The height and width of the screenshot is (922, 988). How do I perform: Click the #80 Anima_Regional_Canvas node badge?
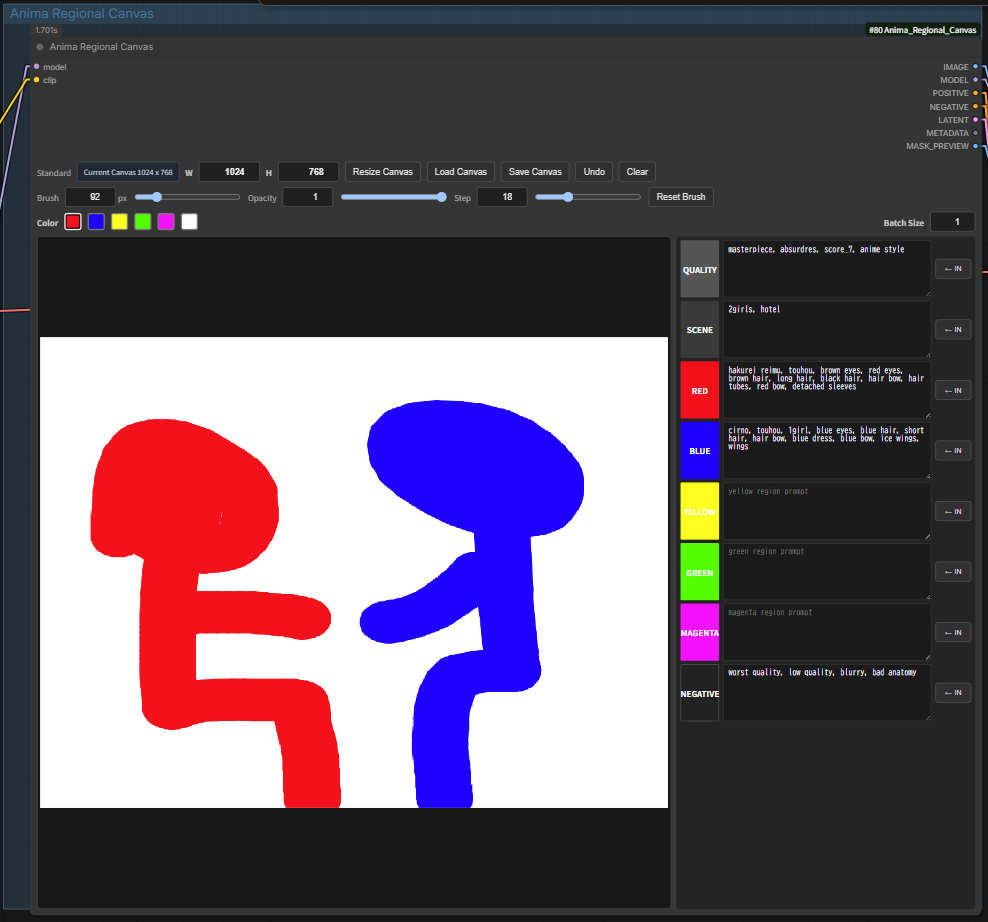[x=922, y=30]
